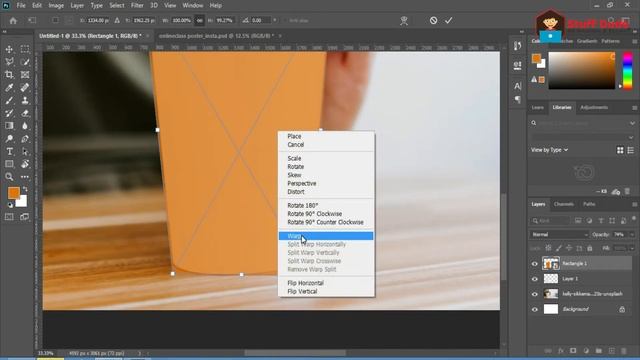Select the Eyedropper tool
This screenshot has width=640, height=360.
[9, 87]
